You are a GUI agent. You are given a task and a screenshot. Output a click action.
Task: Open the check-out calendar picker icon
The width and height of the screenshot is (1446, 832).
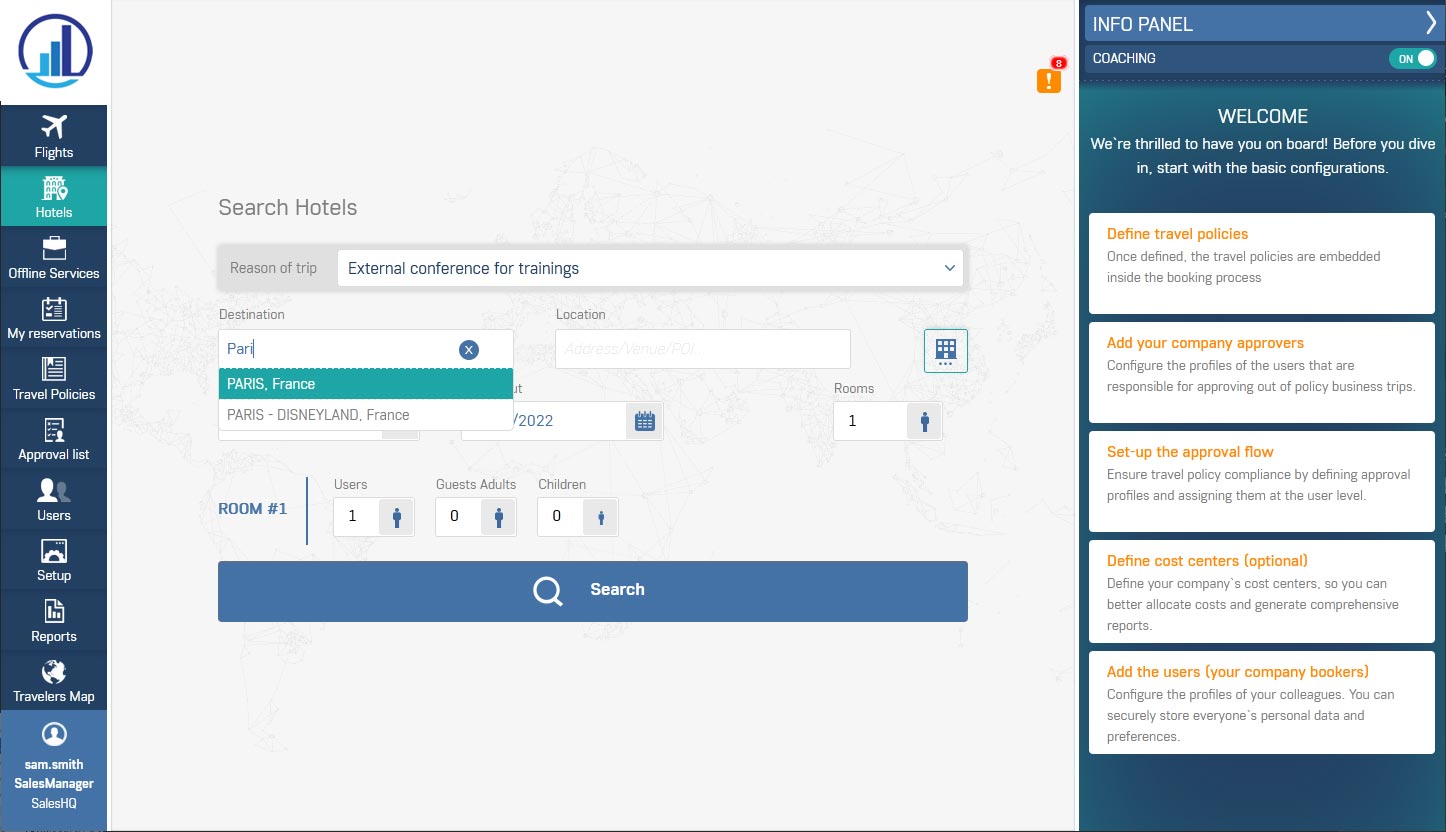(x=645, y=421)
